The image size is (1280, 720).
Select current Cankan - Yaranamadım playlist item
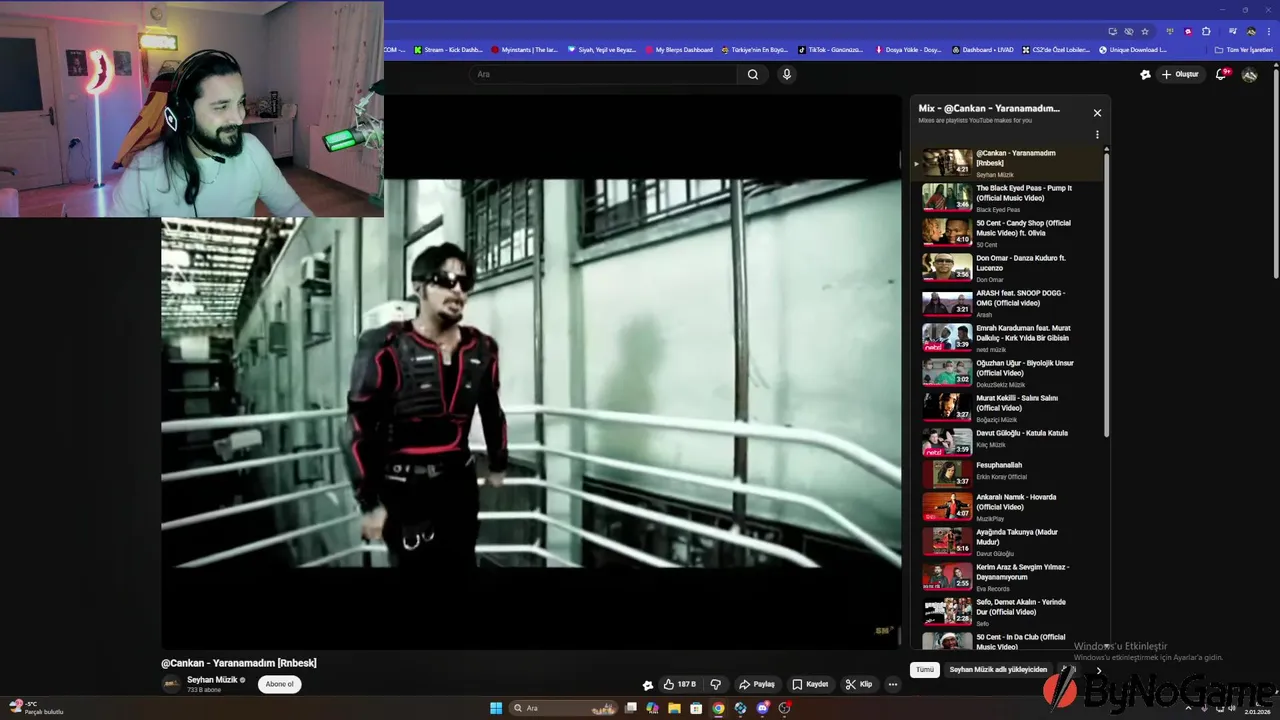click(x=1008, y=163)
